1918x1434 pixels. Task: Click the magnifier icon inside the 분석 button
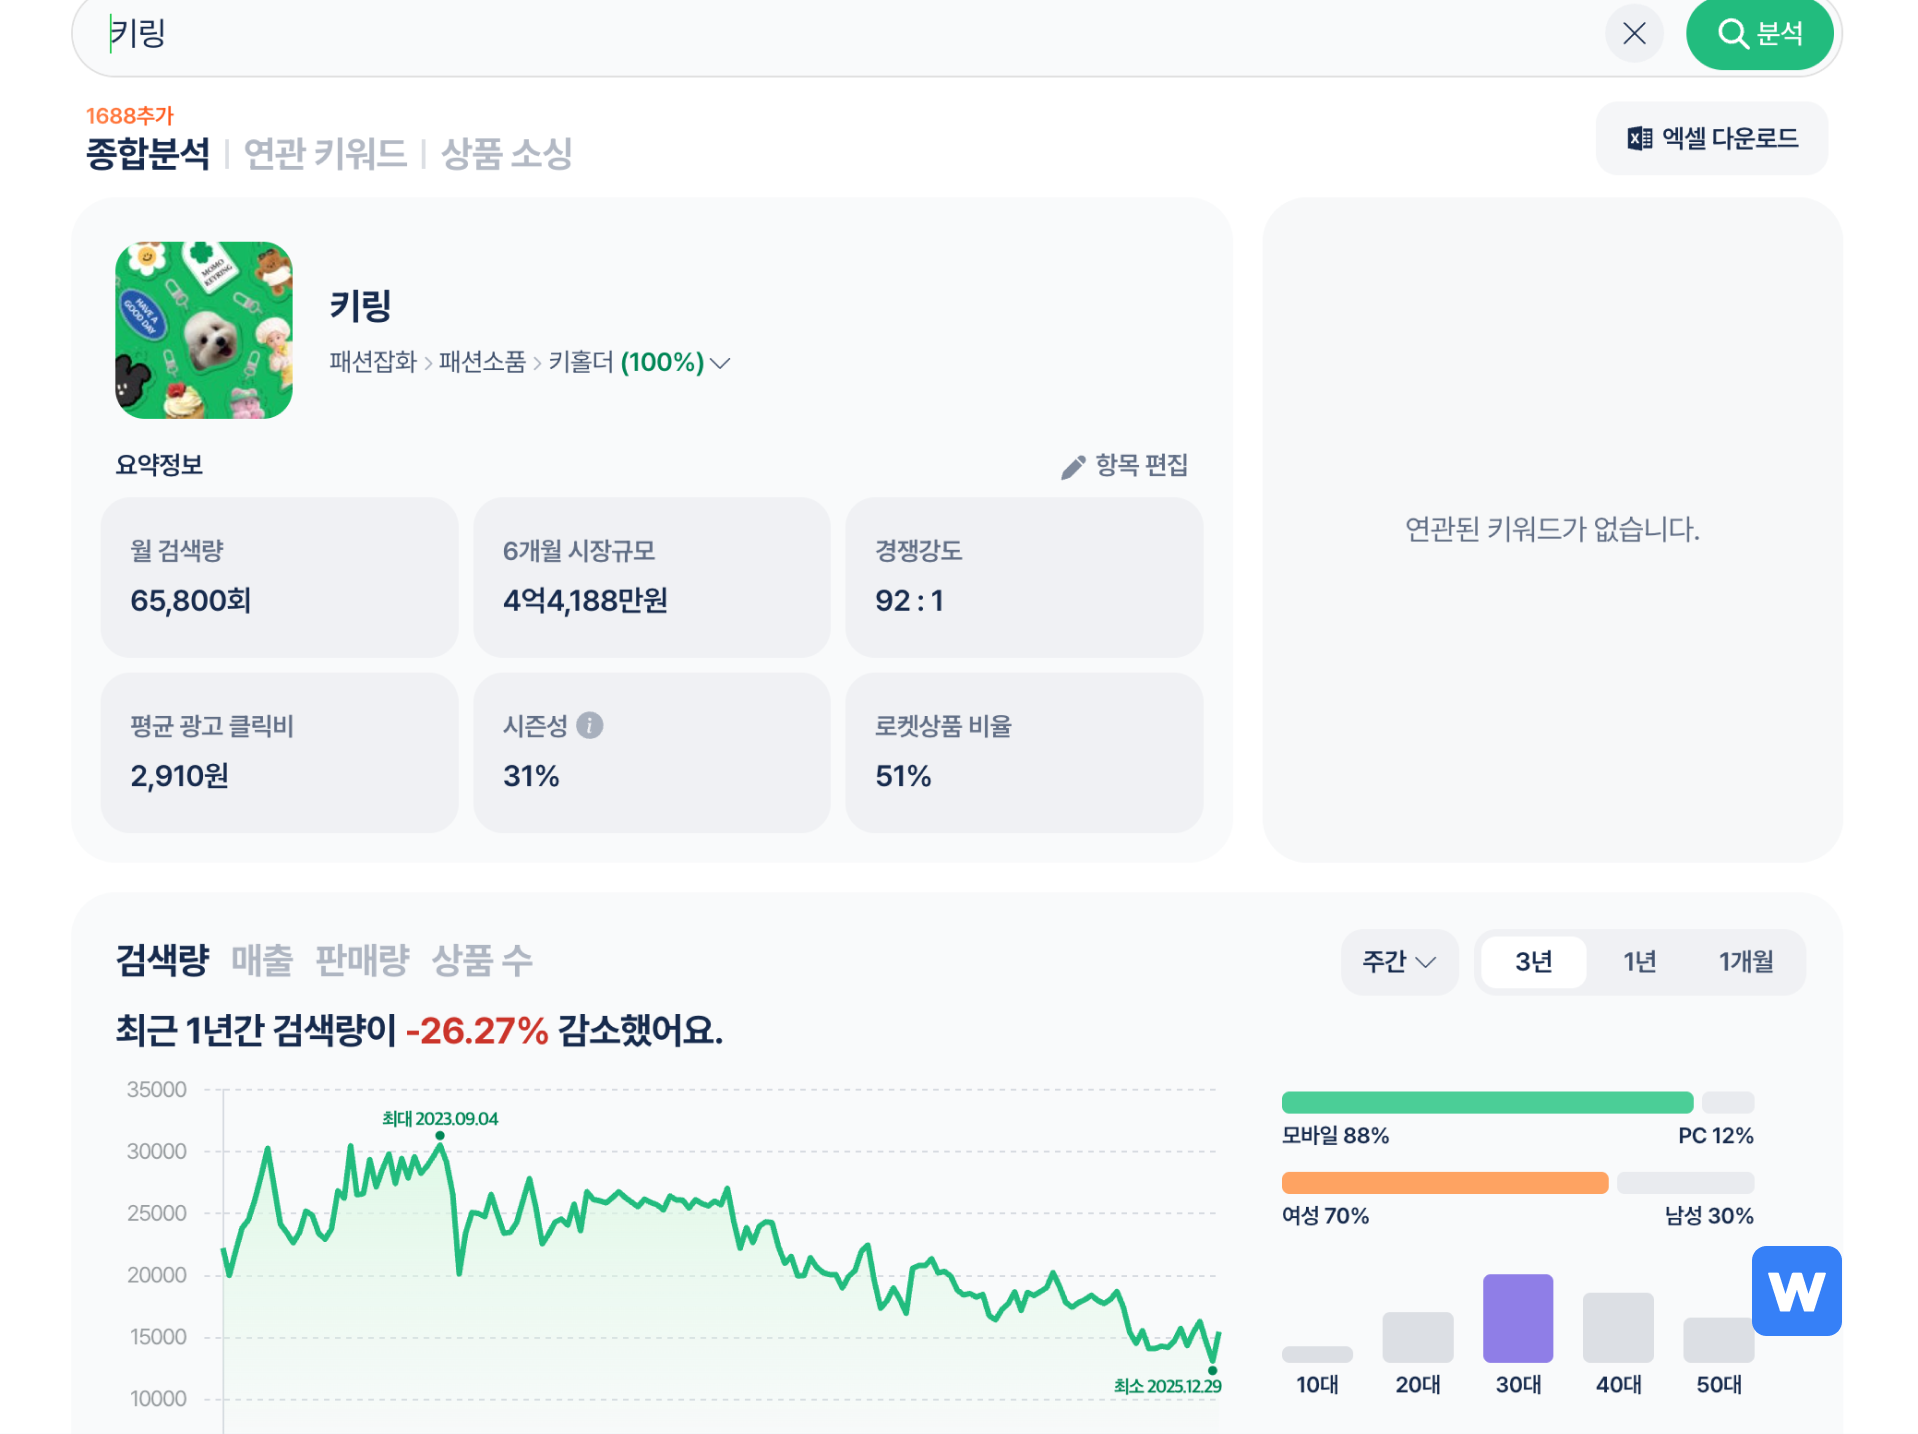pos(1735,33)
